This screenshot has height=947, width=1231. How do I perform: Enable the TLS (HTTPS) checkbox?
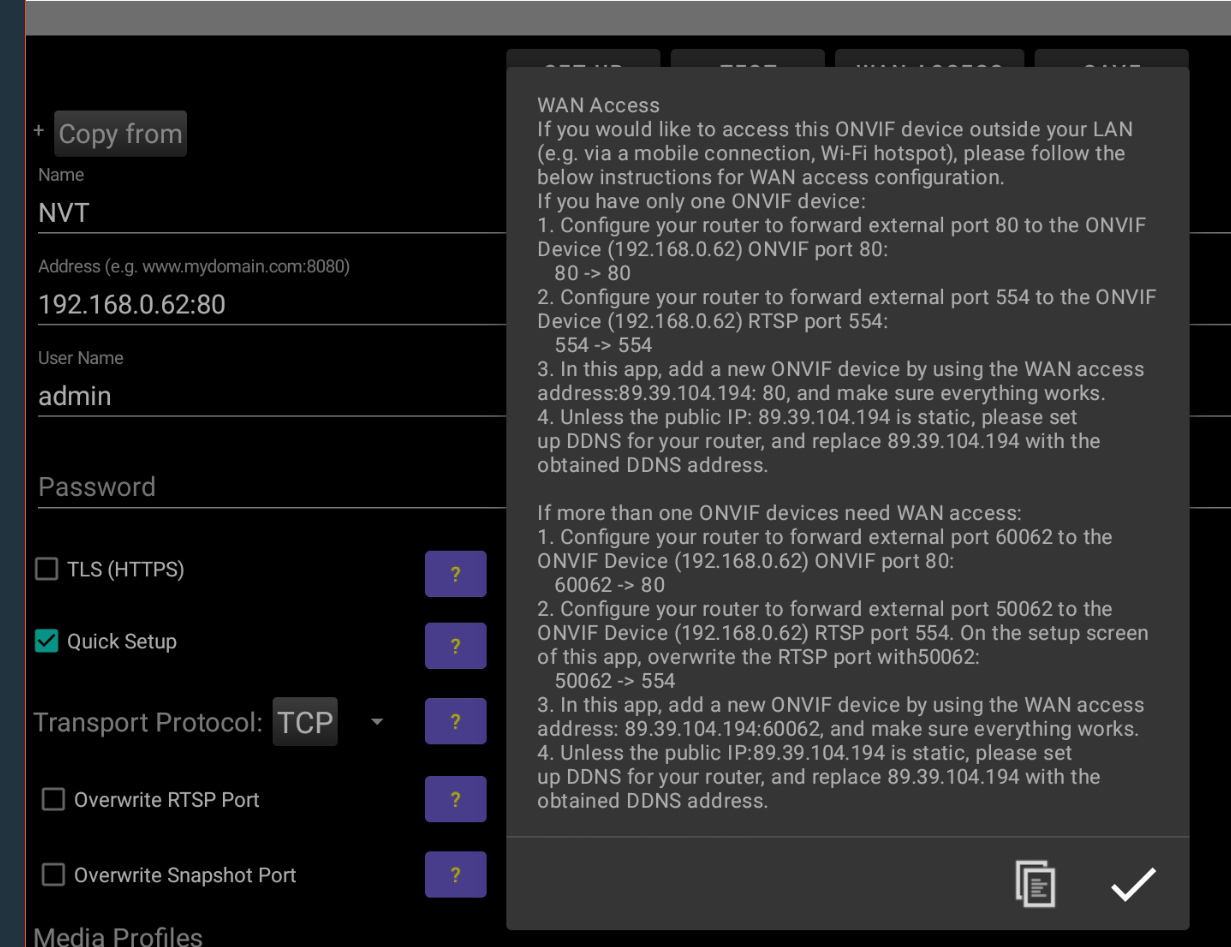[47, 570]
